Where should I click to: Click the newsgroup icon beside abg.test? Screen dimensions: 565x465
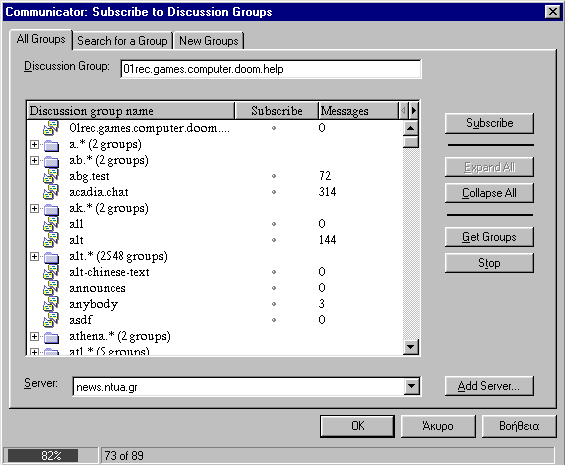[x=51, y=176]
